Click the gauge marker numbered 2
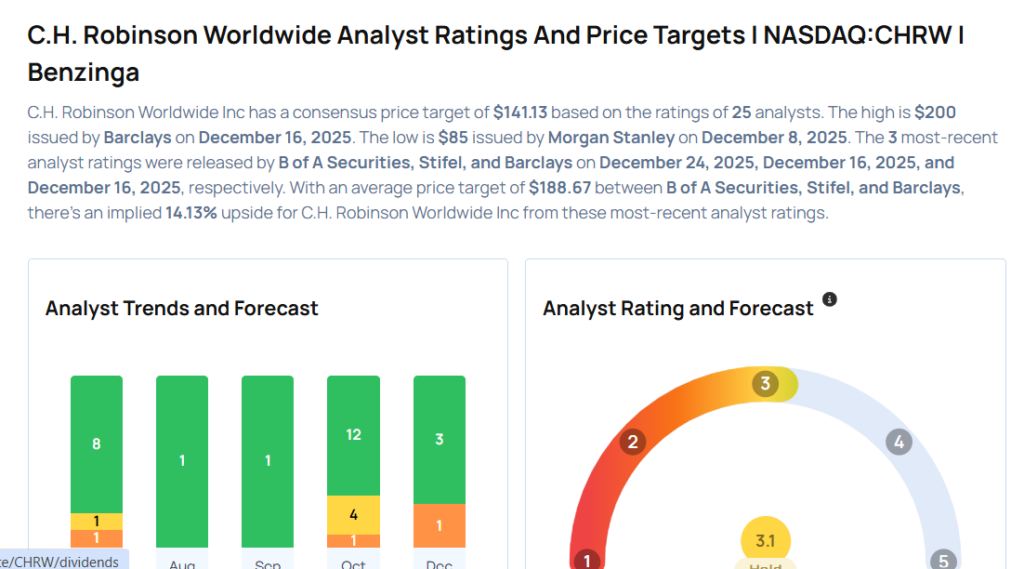Viewport: 1024px width, 569px height. pos(632,443)
